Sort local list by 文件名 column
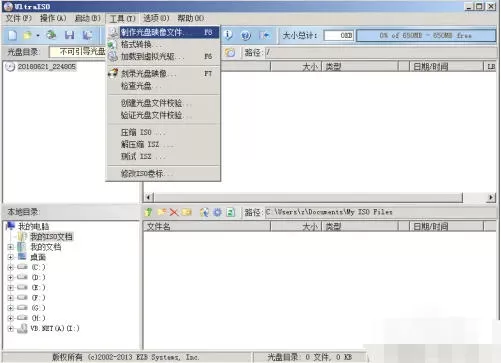Screen dimensions: 501x363 (207, 227)
